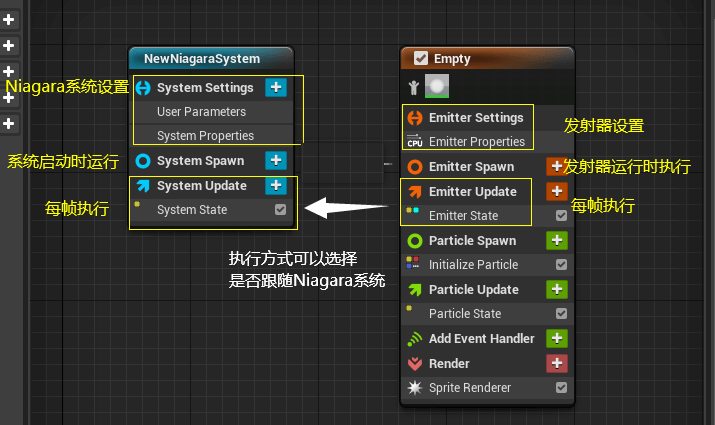
Task: Add a module to System Update
Action: tap(276, 185)
